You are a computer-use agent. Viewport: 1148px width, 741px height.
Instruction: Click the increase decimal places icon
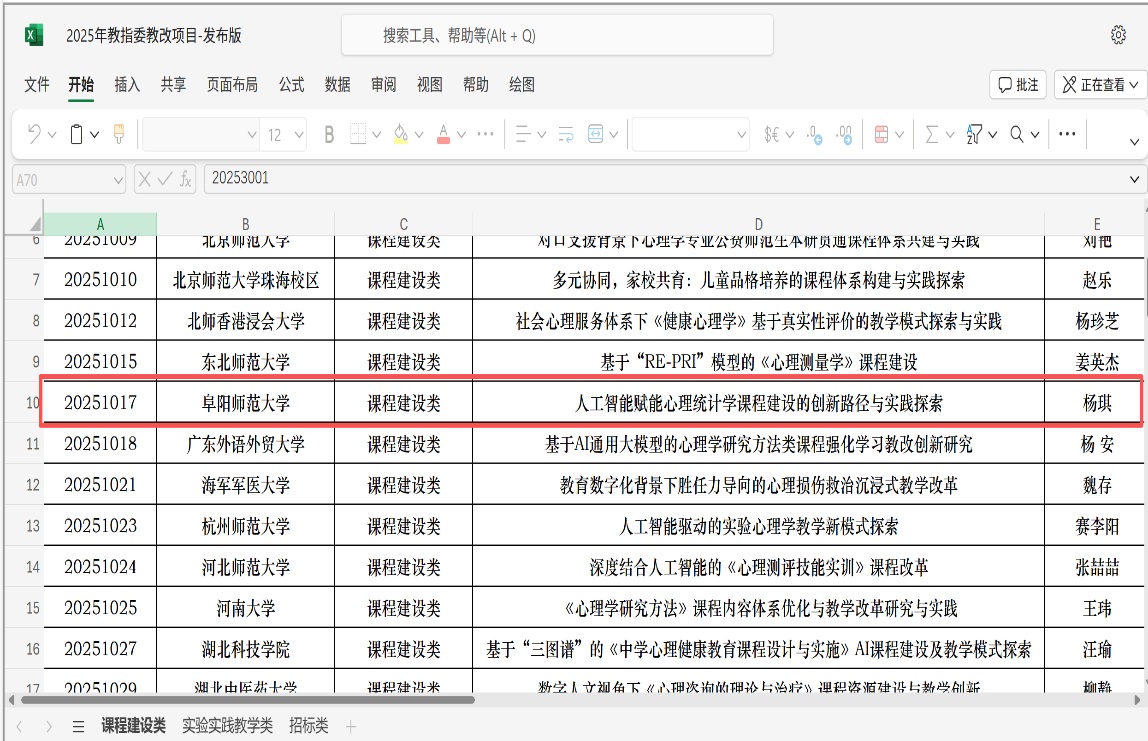[x=814, y=134]
